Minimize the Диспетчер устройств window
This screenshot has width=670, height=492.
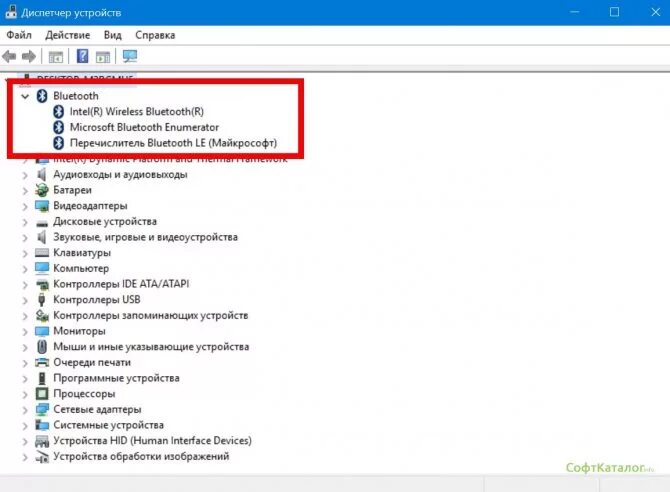(x=575, y=12)
